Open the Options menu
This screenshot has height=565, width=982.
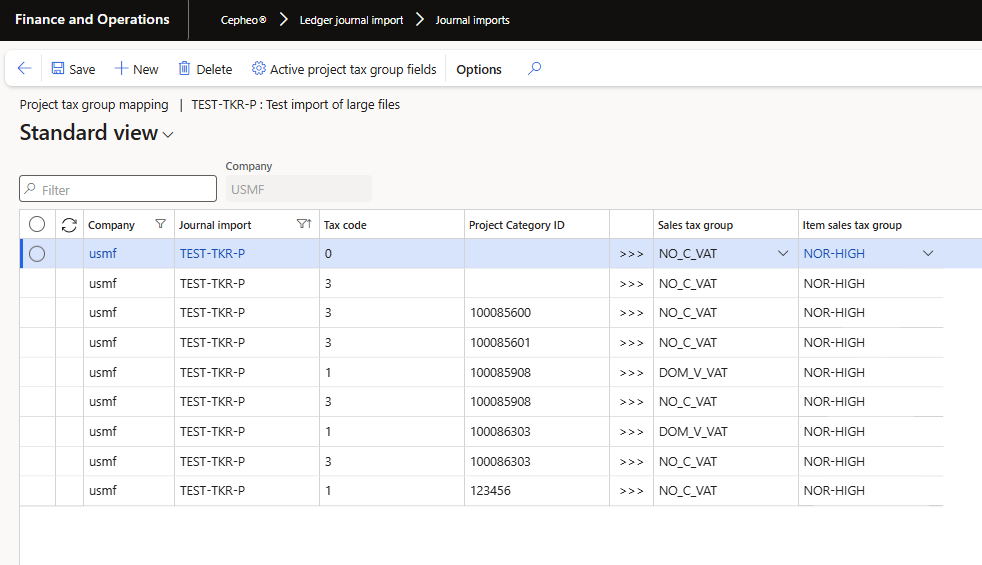click(478, 70)
